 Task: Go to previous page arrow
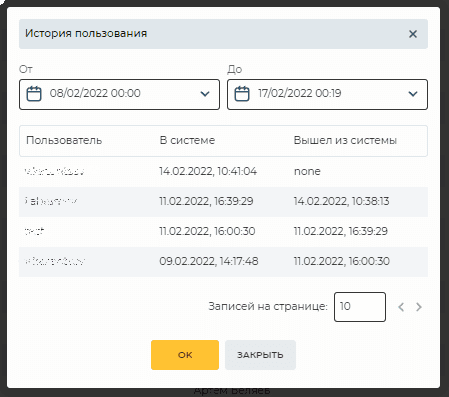401,307
